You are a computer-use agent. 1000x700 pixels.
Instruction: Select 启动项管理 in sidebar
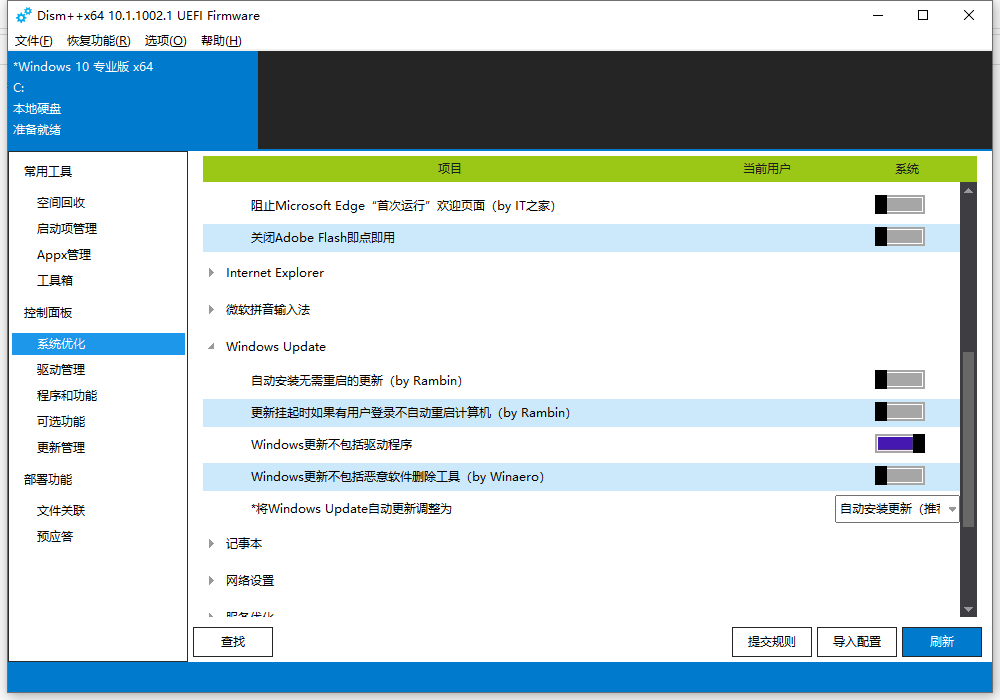[x=67, y=229]
